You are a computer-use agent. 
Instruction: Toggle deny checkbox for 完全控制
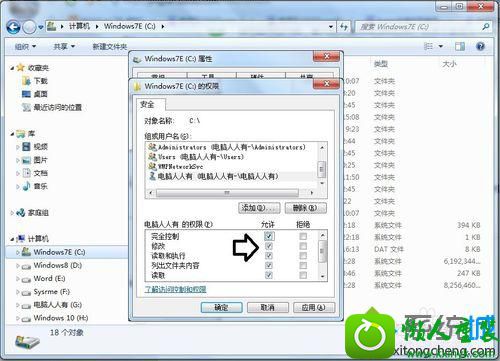(303, 236)
